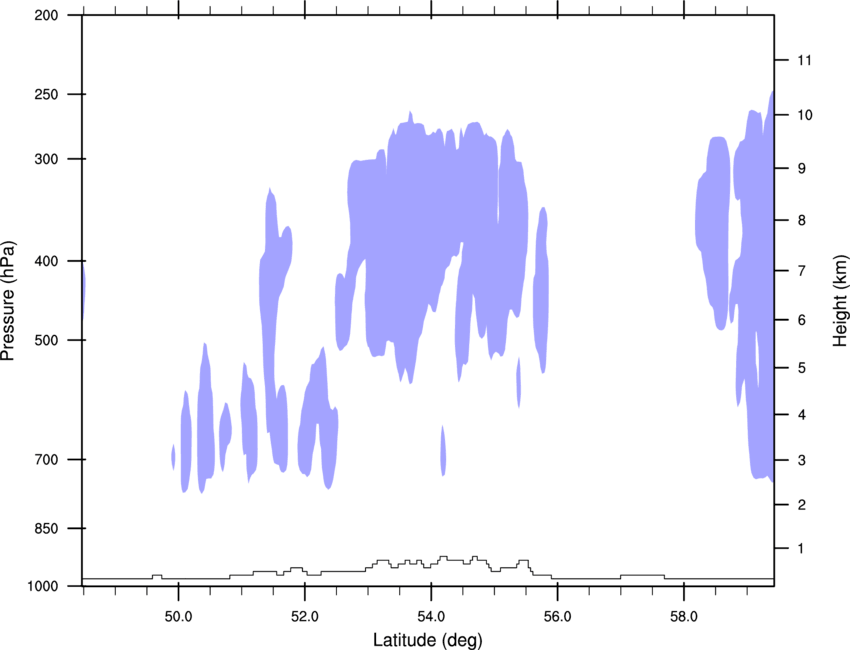The image size is (850, 650).
Task: Click the 400 pressure tick label
Action: click(x=46, y=261)
